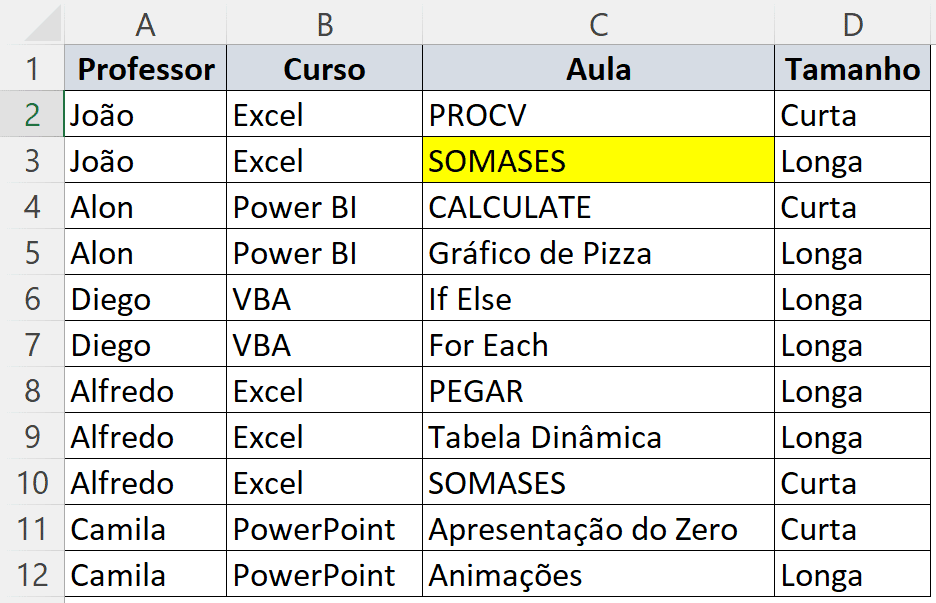Click the CALCULATE cell

(x=598, y=207)
